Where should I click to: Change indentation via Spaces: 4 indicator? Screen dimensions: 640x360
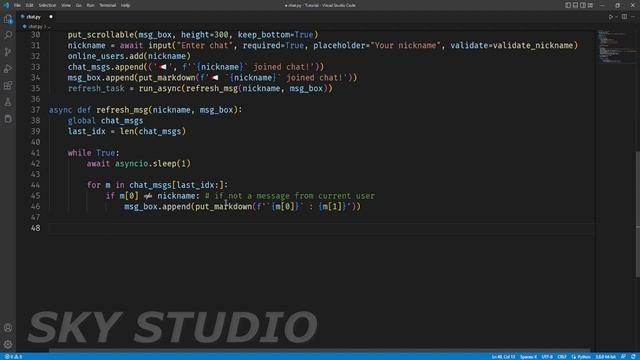point(528,357)
